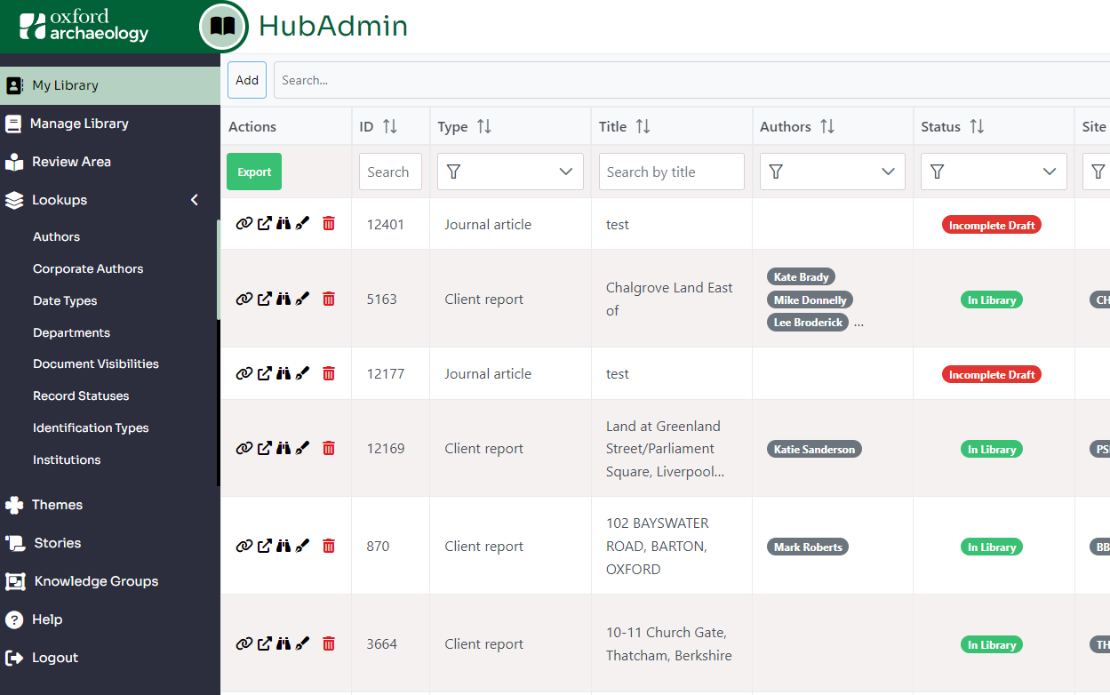Open Date Types lookup
Image resolution: width=1110 pixels, height=695 pixels.
click(x=64, y=300)
